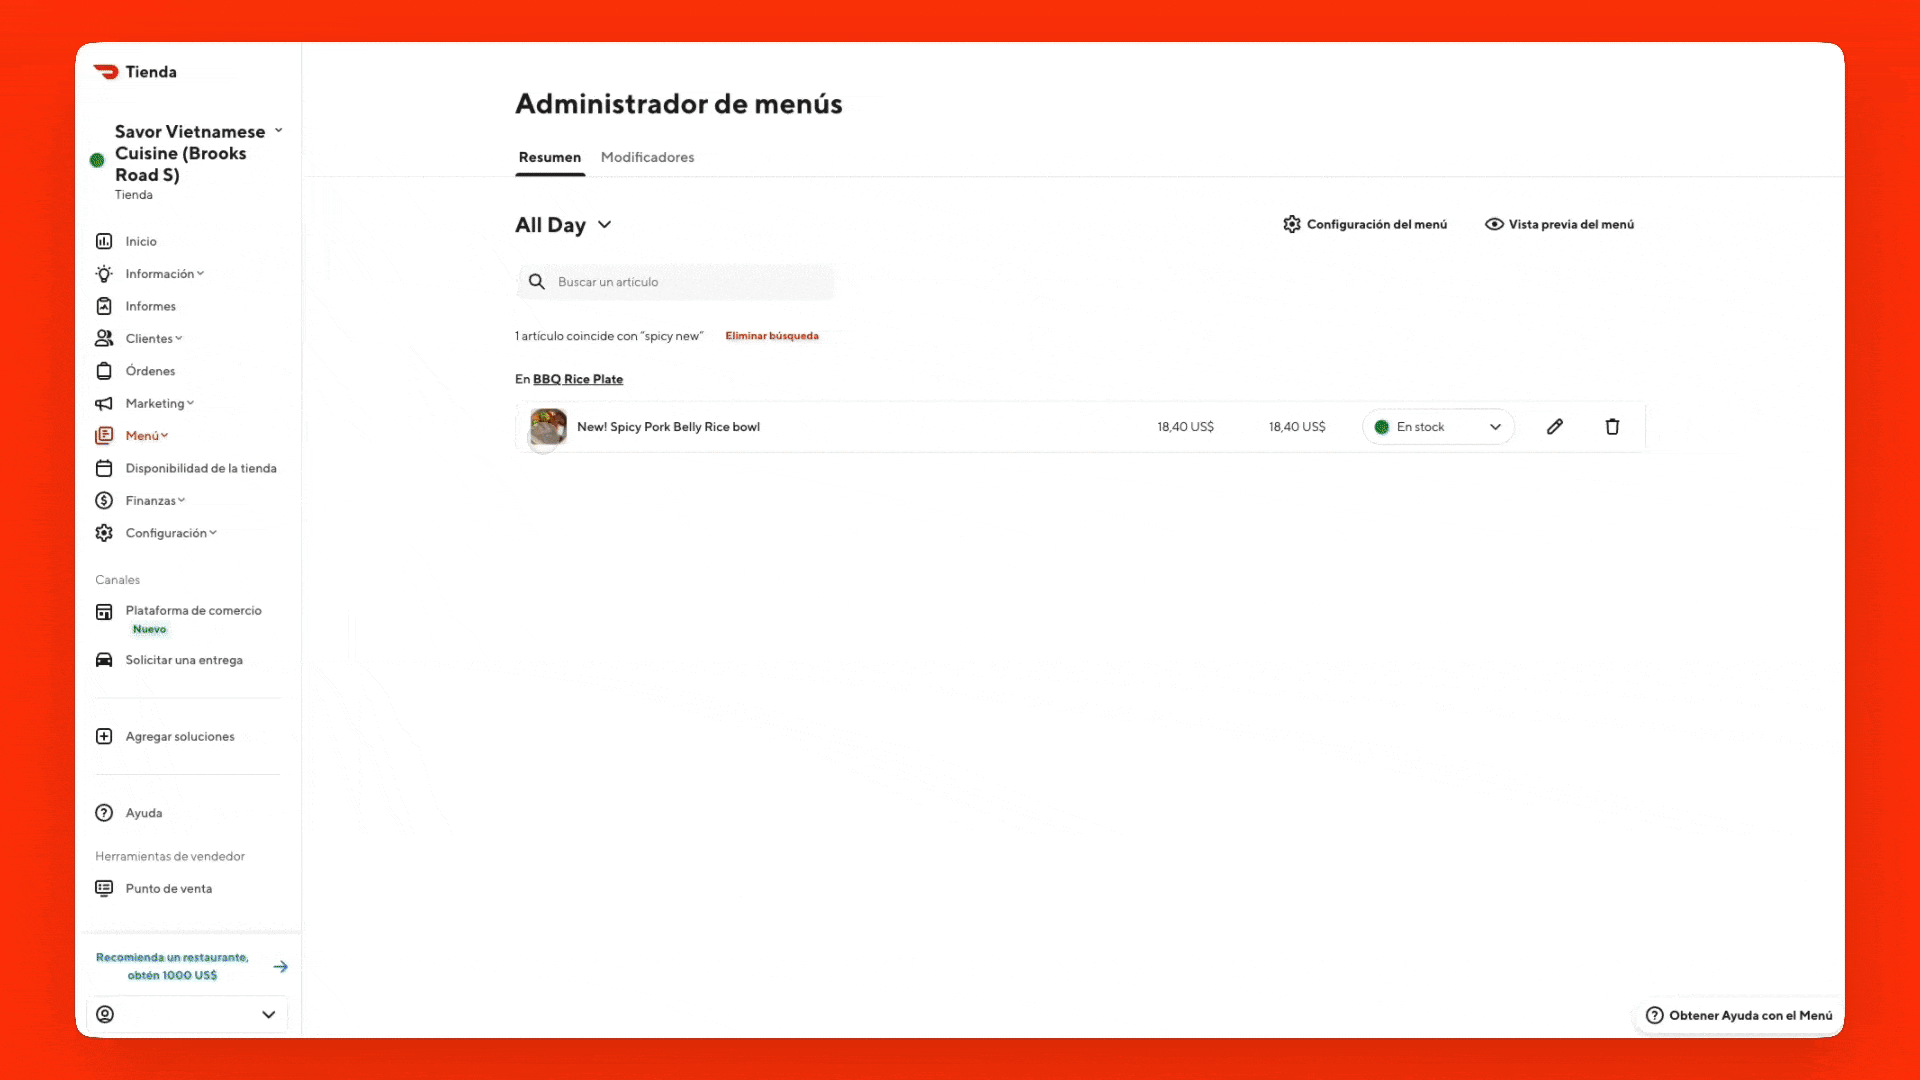Click Agregar soluciones plus icon

coord(104,736)
